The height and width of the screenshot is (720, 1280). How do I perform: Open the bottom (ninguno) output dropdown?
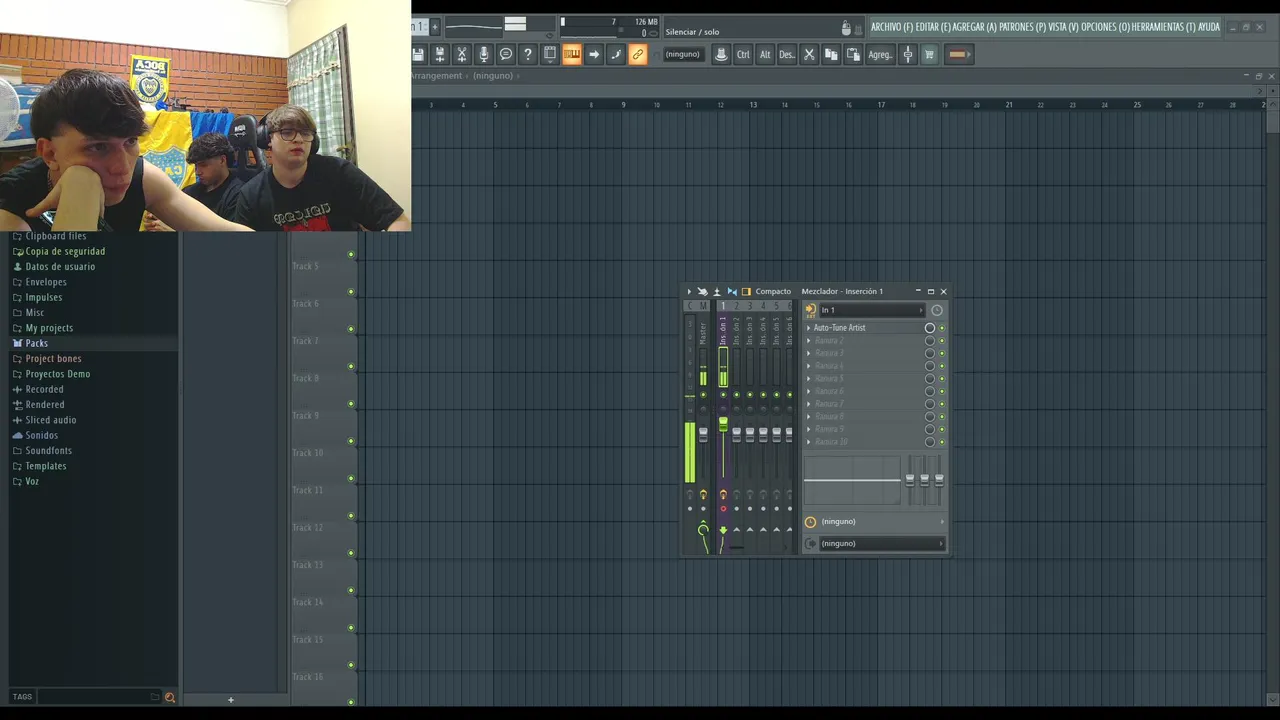tap(881, 543)
